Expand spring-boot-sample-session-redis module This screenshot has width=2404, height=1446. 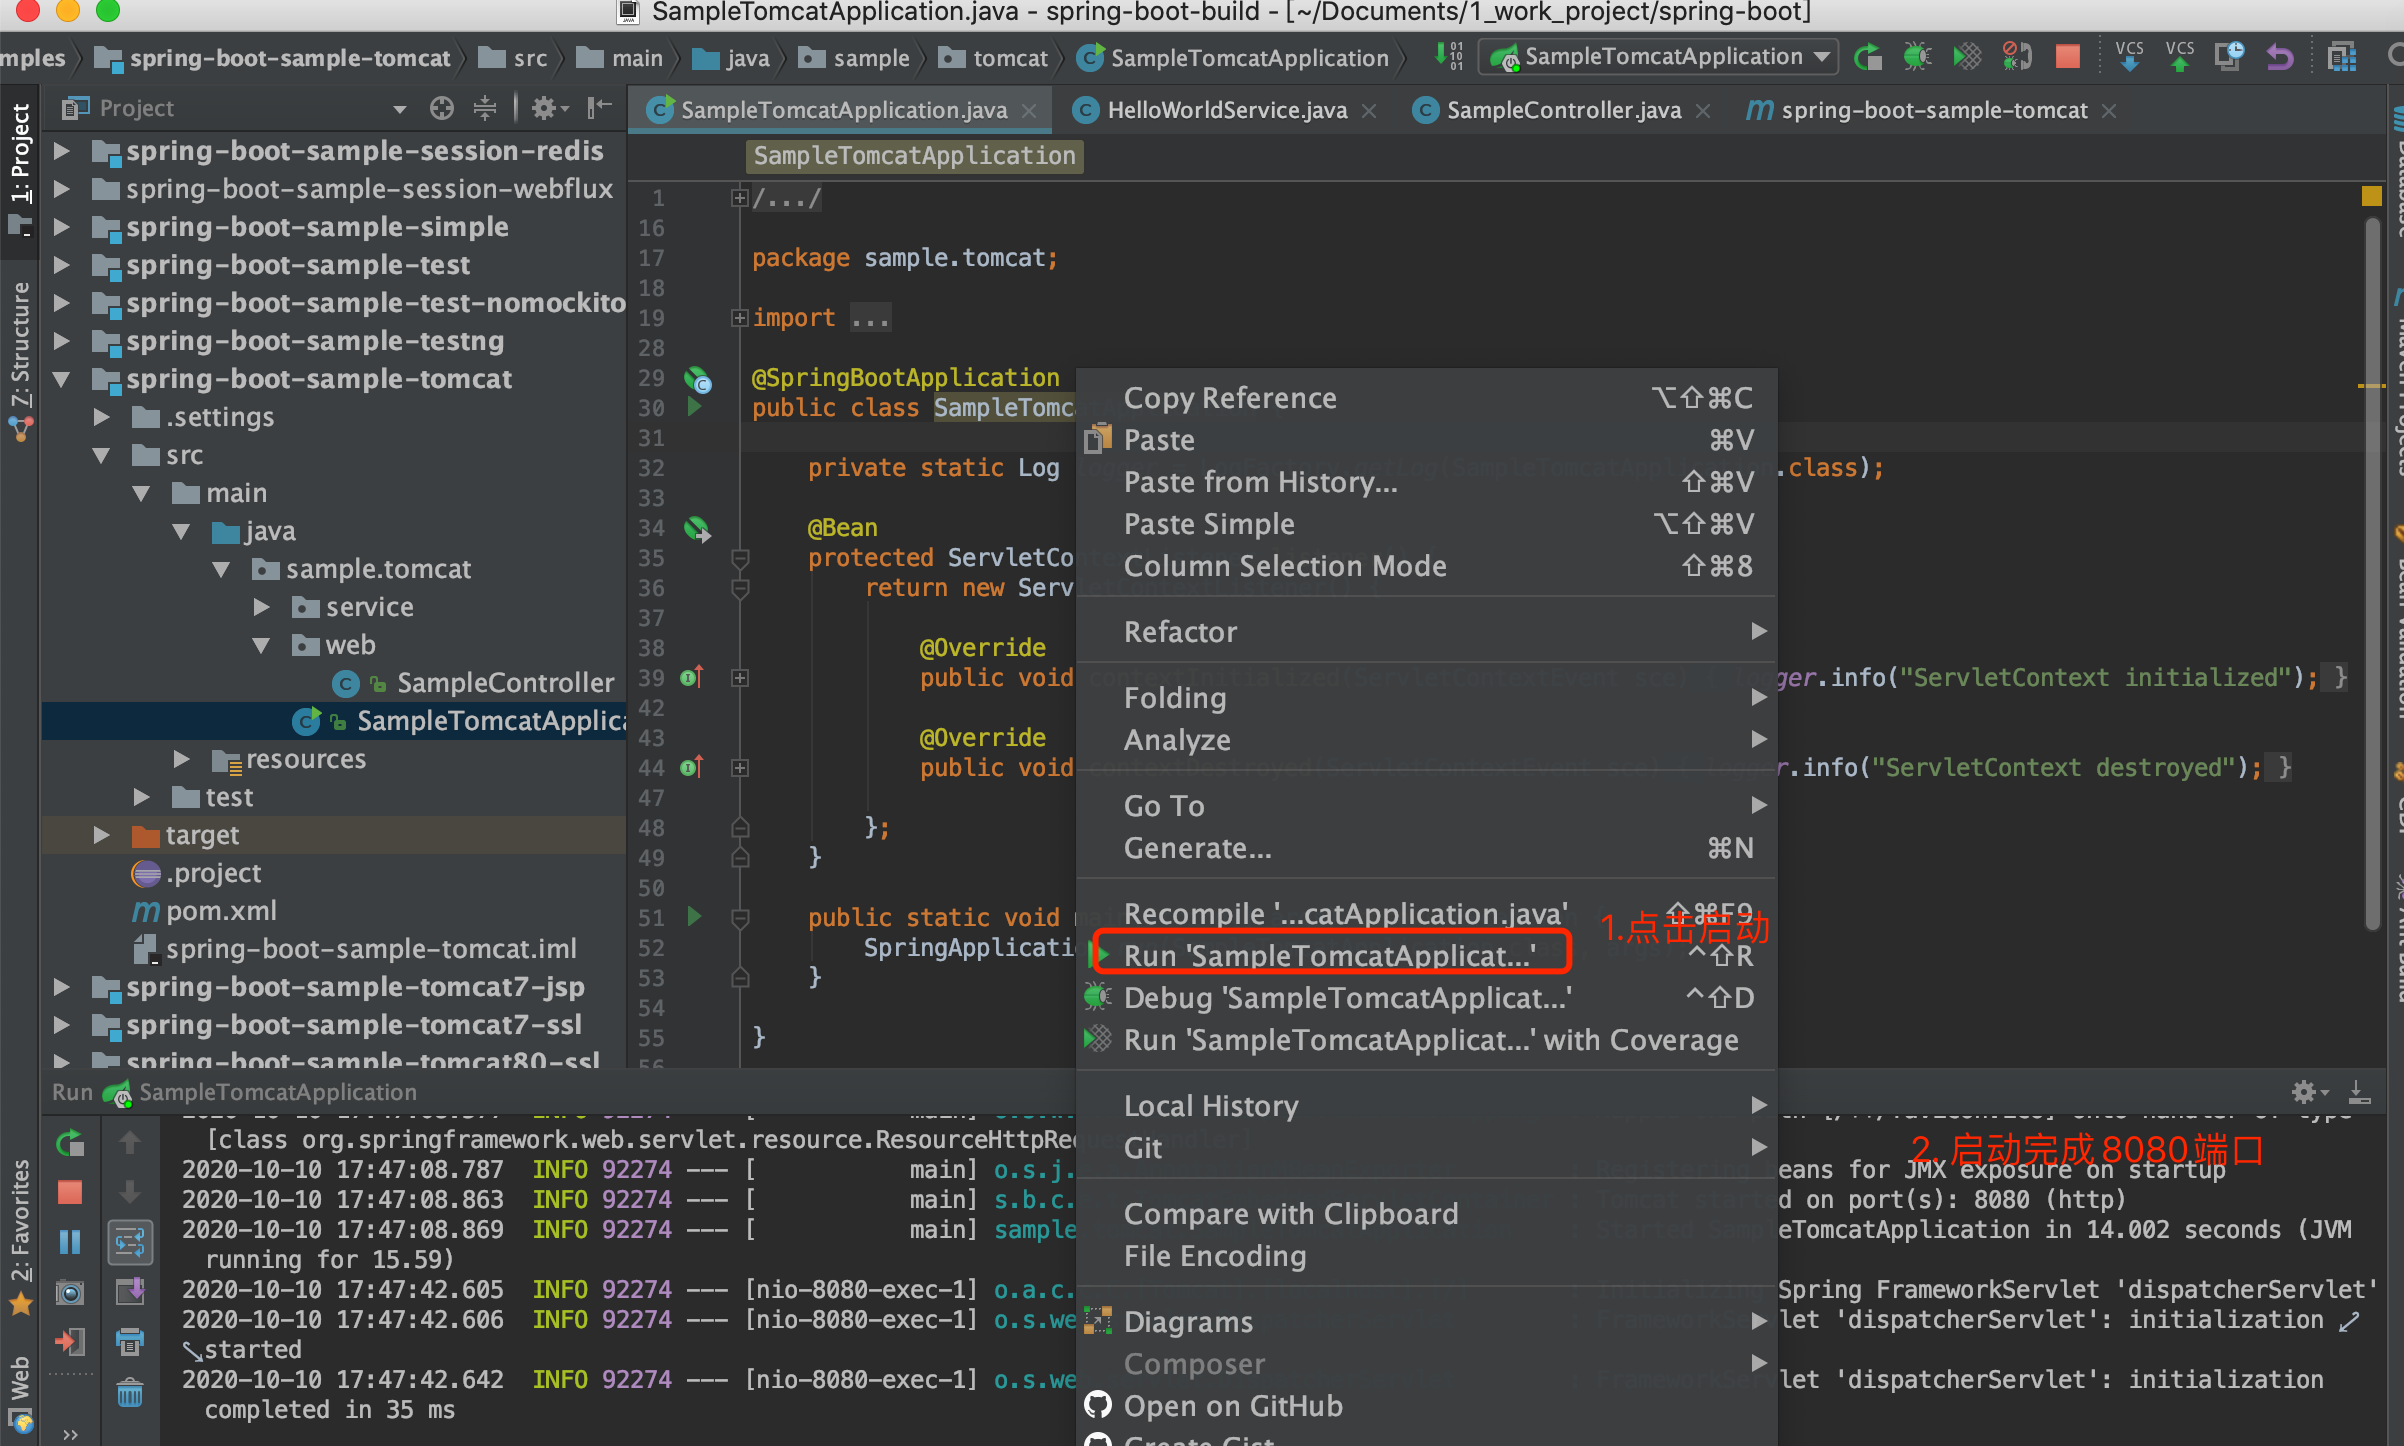coord(61,151)
